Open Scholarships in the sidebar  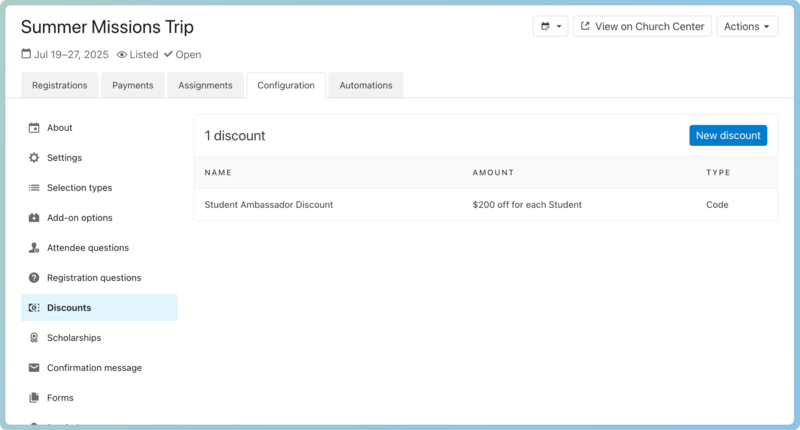[x=99, y=338]
